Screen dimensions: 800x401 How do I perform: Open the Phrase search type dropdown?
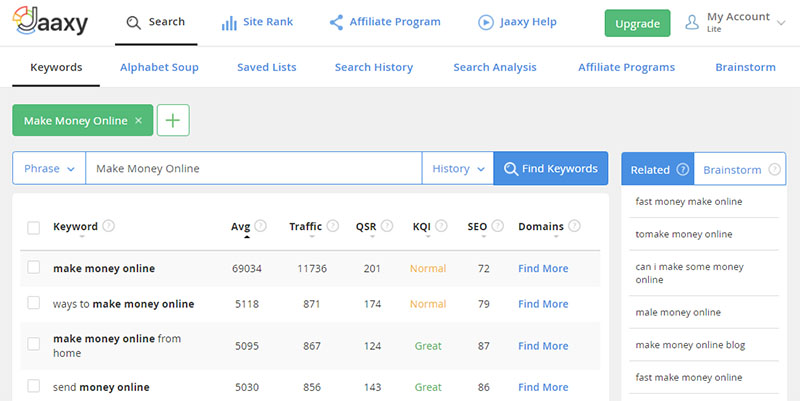point(49,168)
